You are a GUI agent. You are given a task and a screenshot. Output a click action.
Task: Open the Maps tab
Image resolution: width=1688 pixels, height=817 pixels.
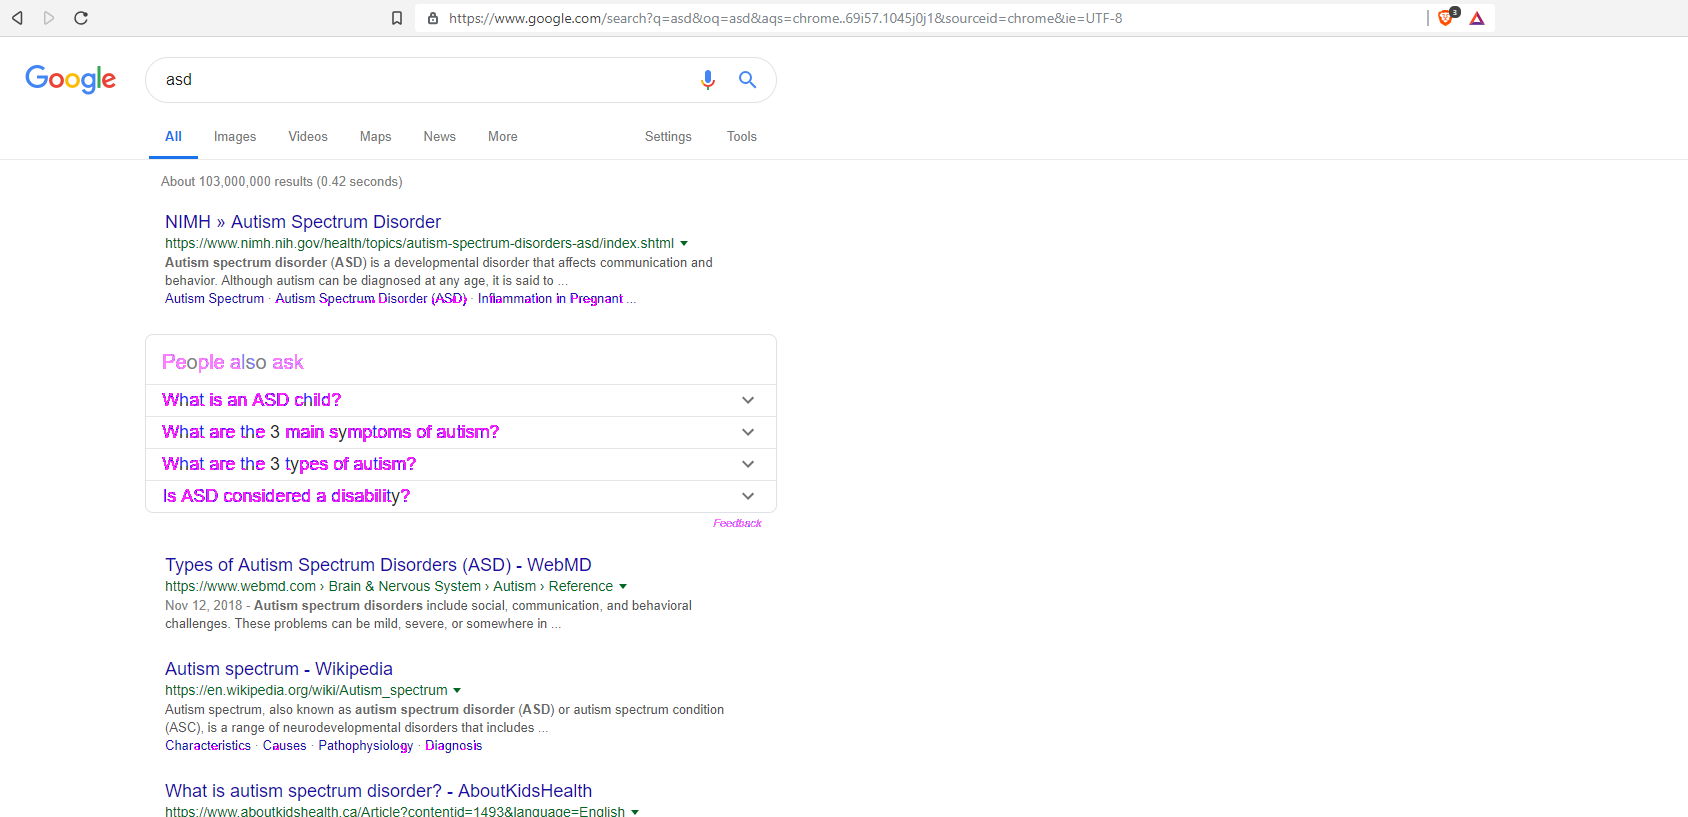[376, 137]
